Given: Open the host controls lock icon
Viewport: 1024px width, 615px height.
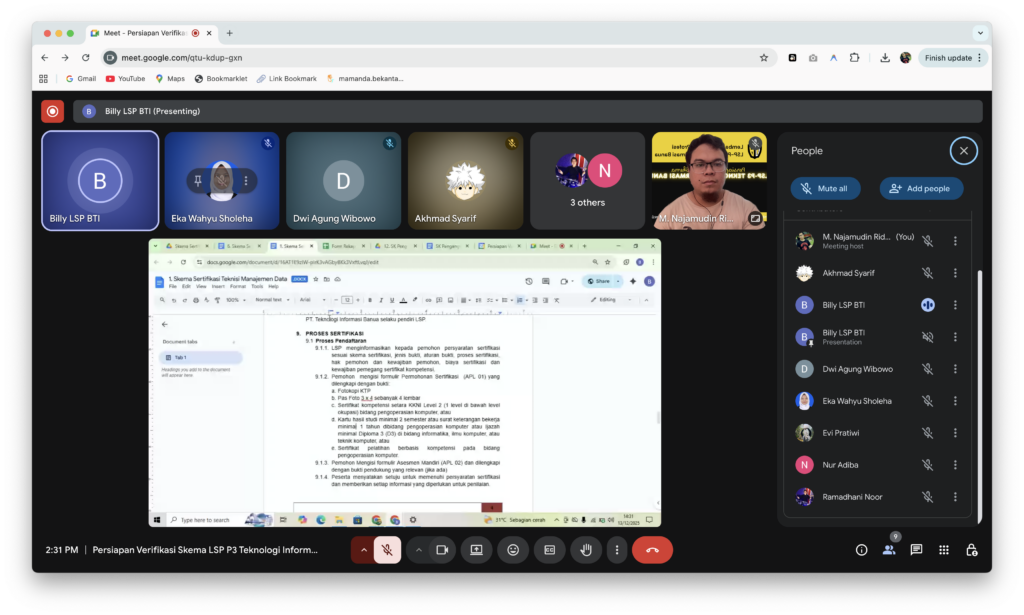Looking at the screenshot, I should point(971,550).
